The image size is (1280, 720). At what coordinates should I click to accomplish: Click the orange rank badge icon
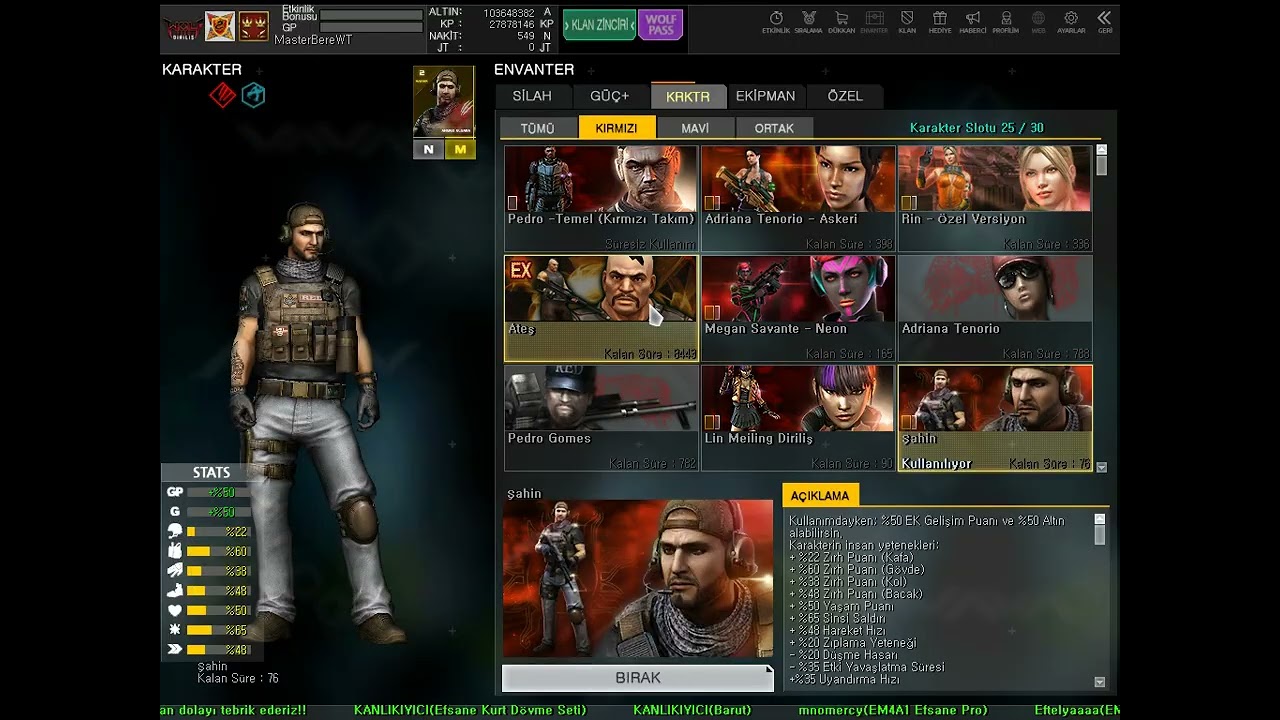(x=220, y=27)
